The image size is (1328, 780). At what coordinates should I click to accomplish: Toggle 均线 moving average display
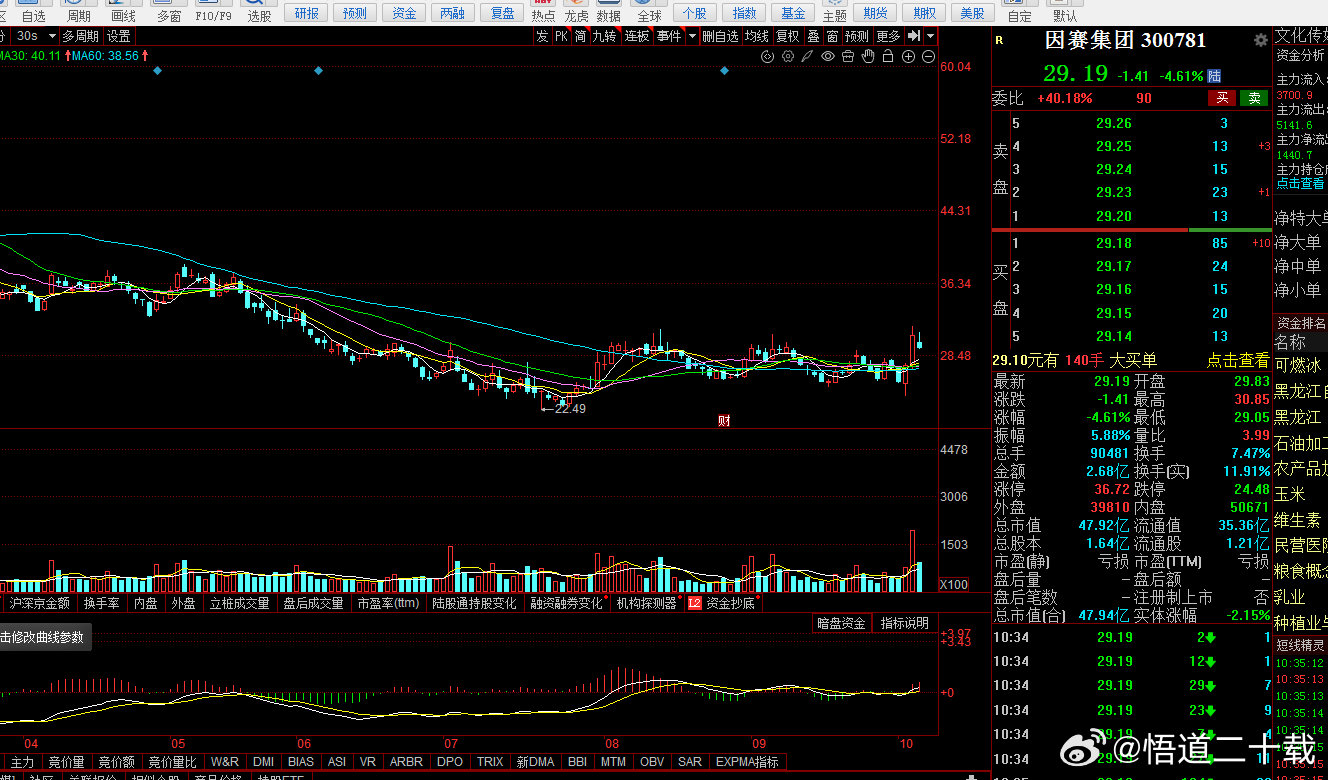[757, 36]
